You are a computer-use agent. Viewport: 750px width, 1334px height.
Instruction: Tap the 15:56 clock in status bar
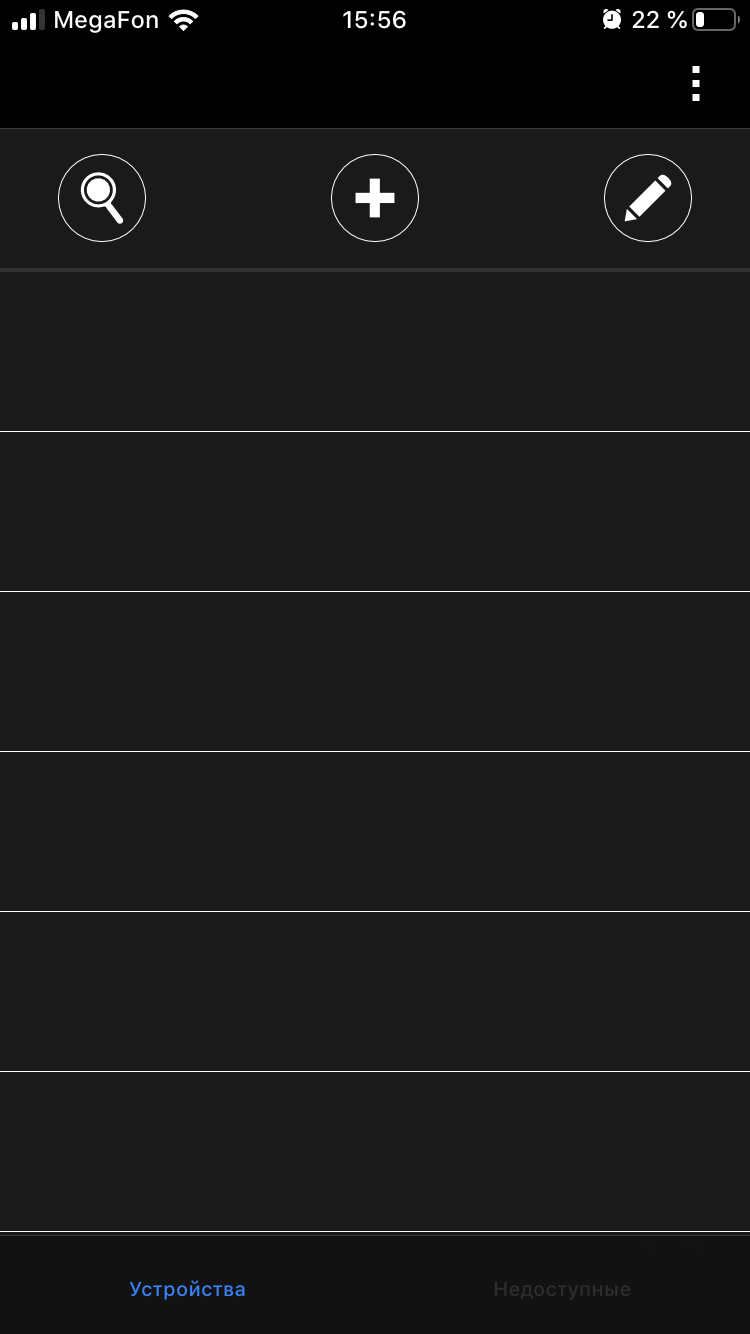[374, 20]
